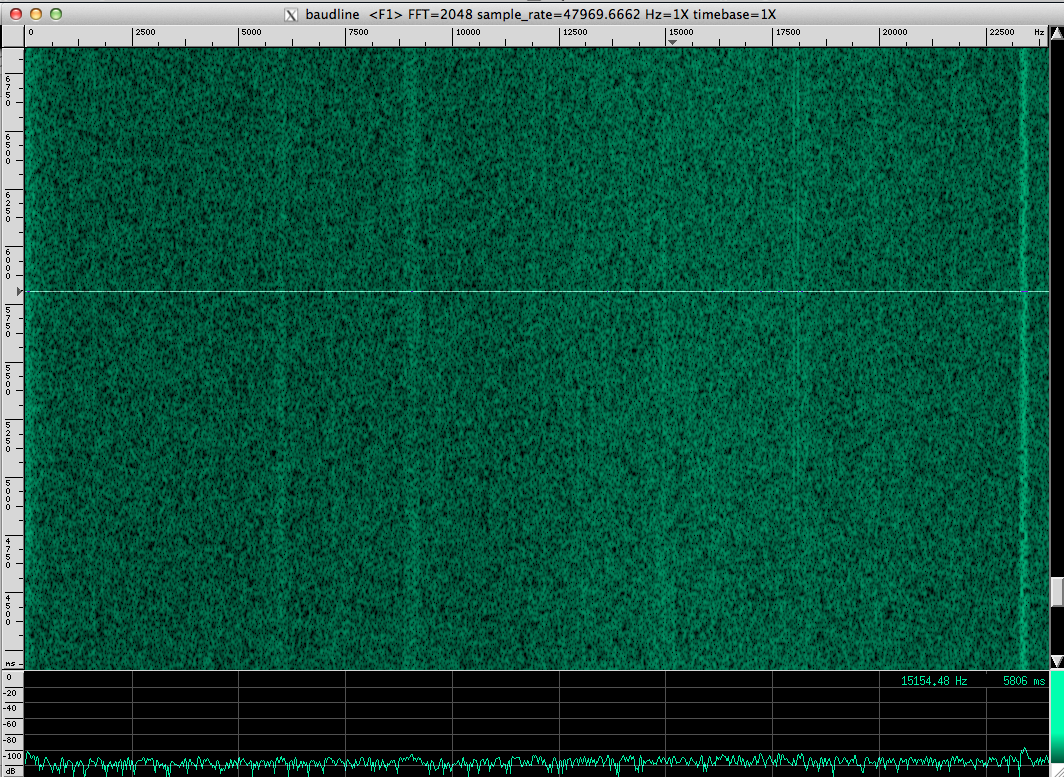
Task: Click the ms unit label on time ruler
Action: coord(10,663)
